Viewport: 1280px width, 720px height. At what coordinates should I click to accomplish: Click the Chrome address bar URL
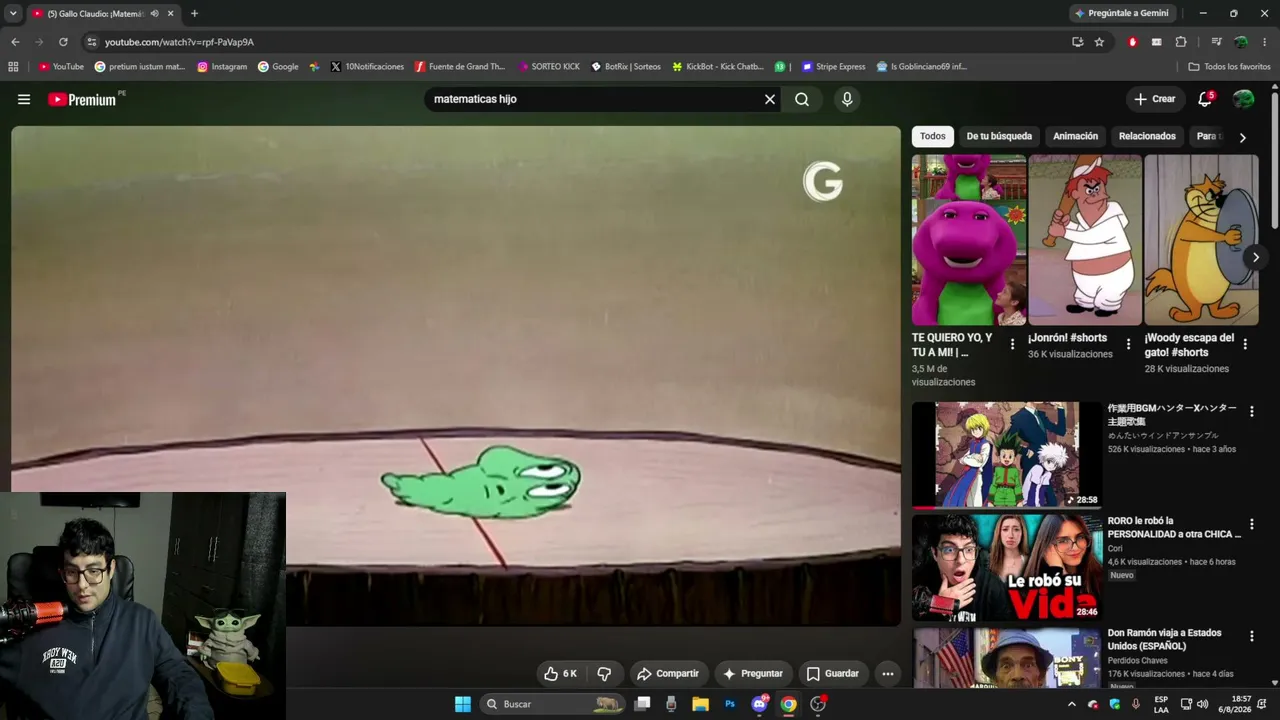click(179, 42)
